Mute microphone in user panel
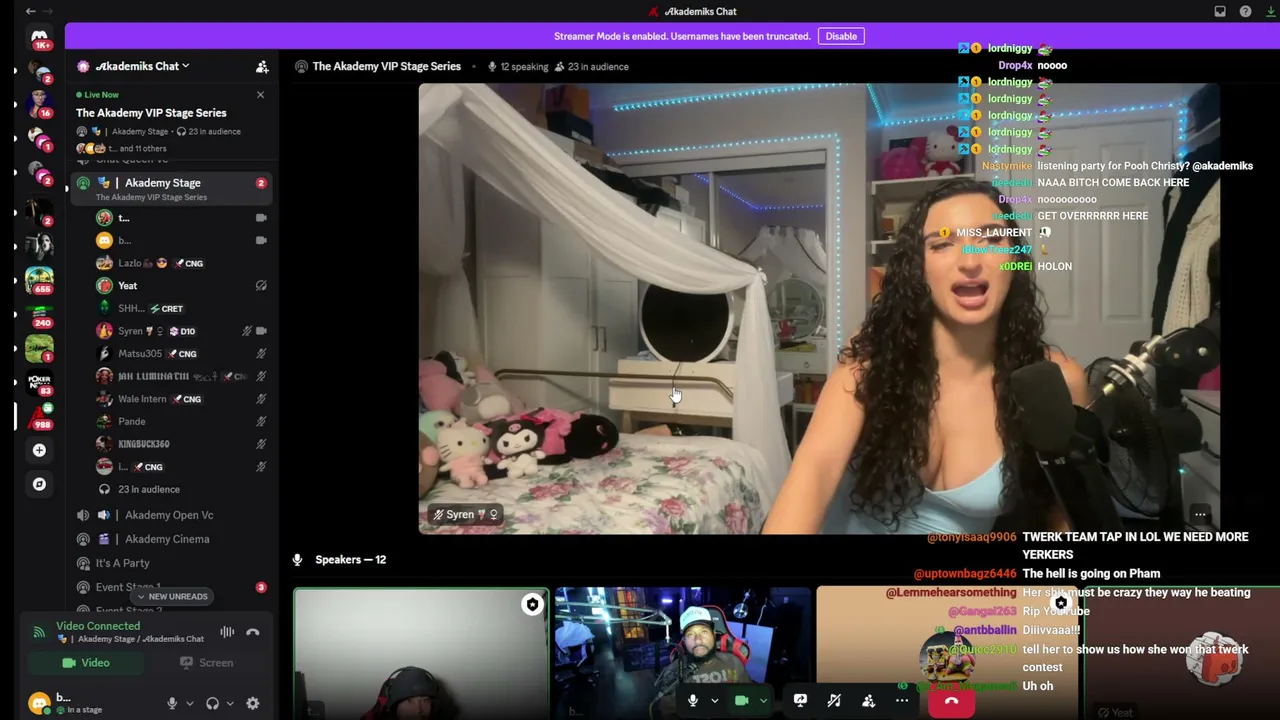Image resolution: width=1280 pixels, height=720 pixels. pos(172,704)
